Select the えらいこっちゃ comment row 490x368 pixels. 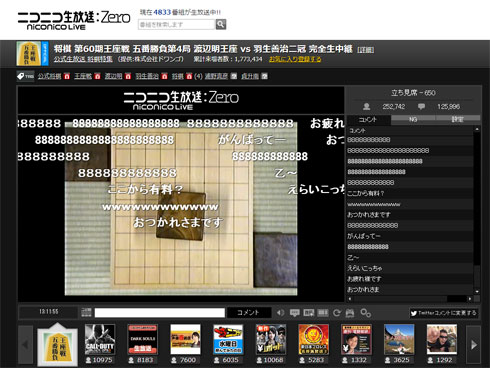[410, 268]
